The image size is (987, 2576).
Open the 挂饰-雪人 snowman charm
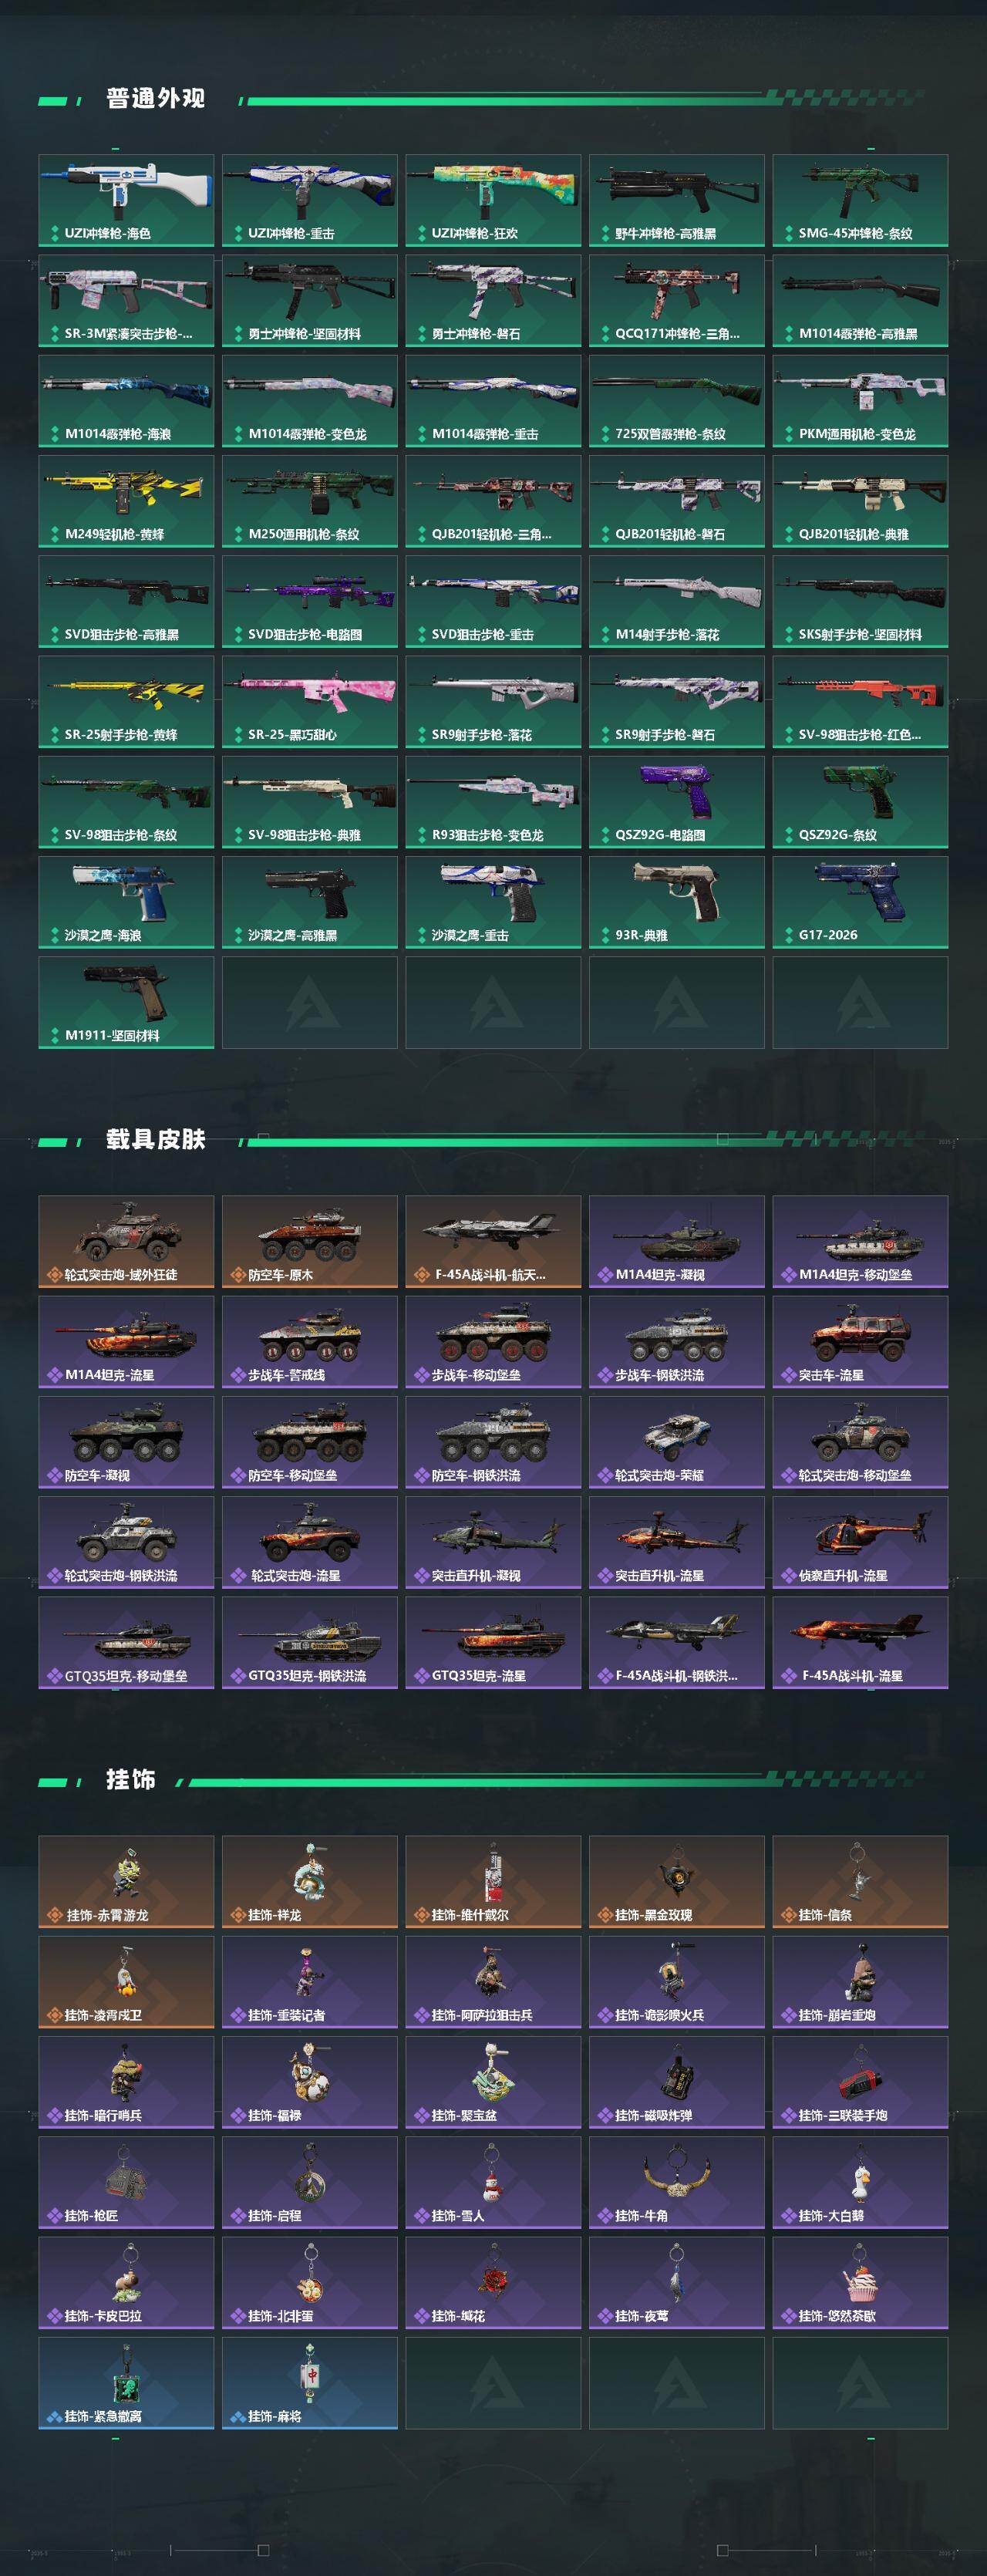493,2182
